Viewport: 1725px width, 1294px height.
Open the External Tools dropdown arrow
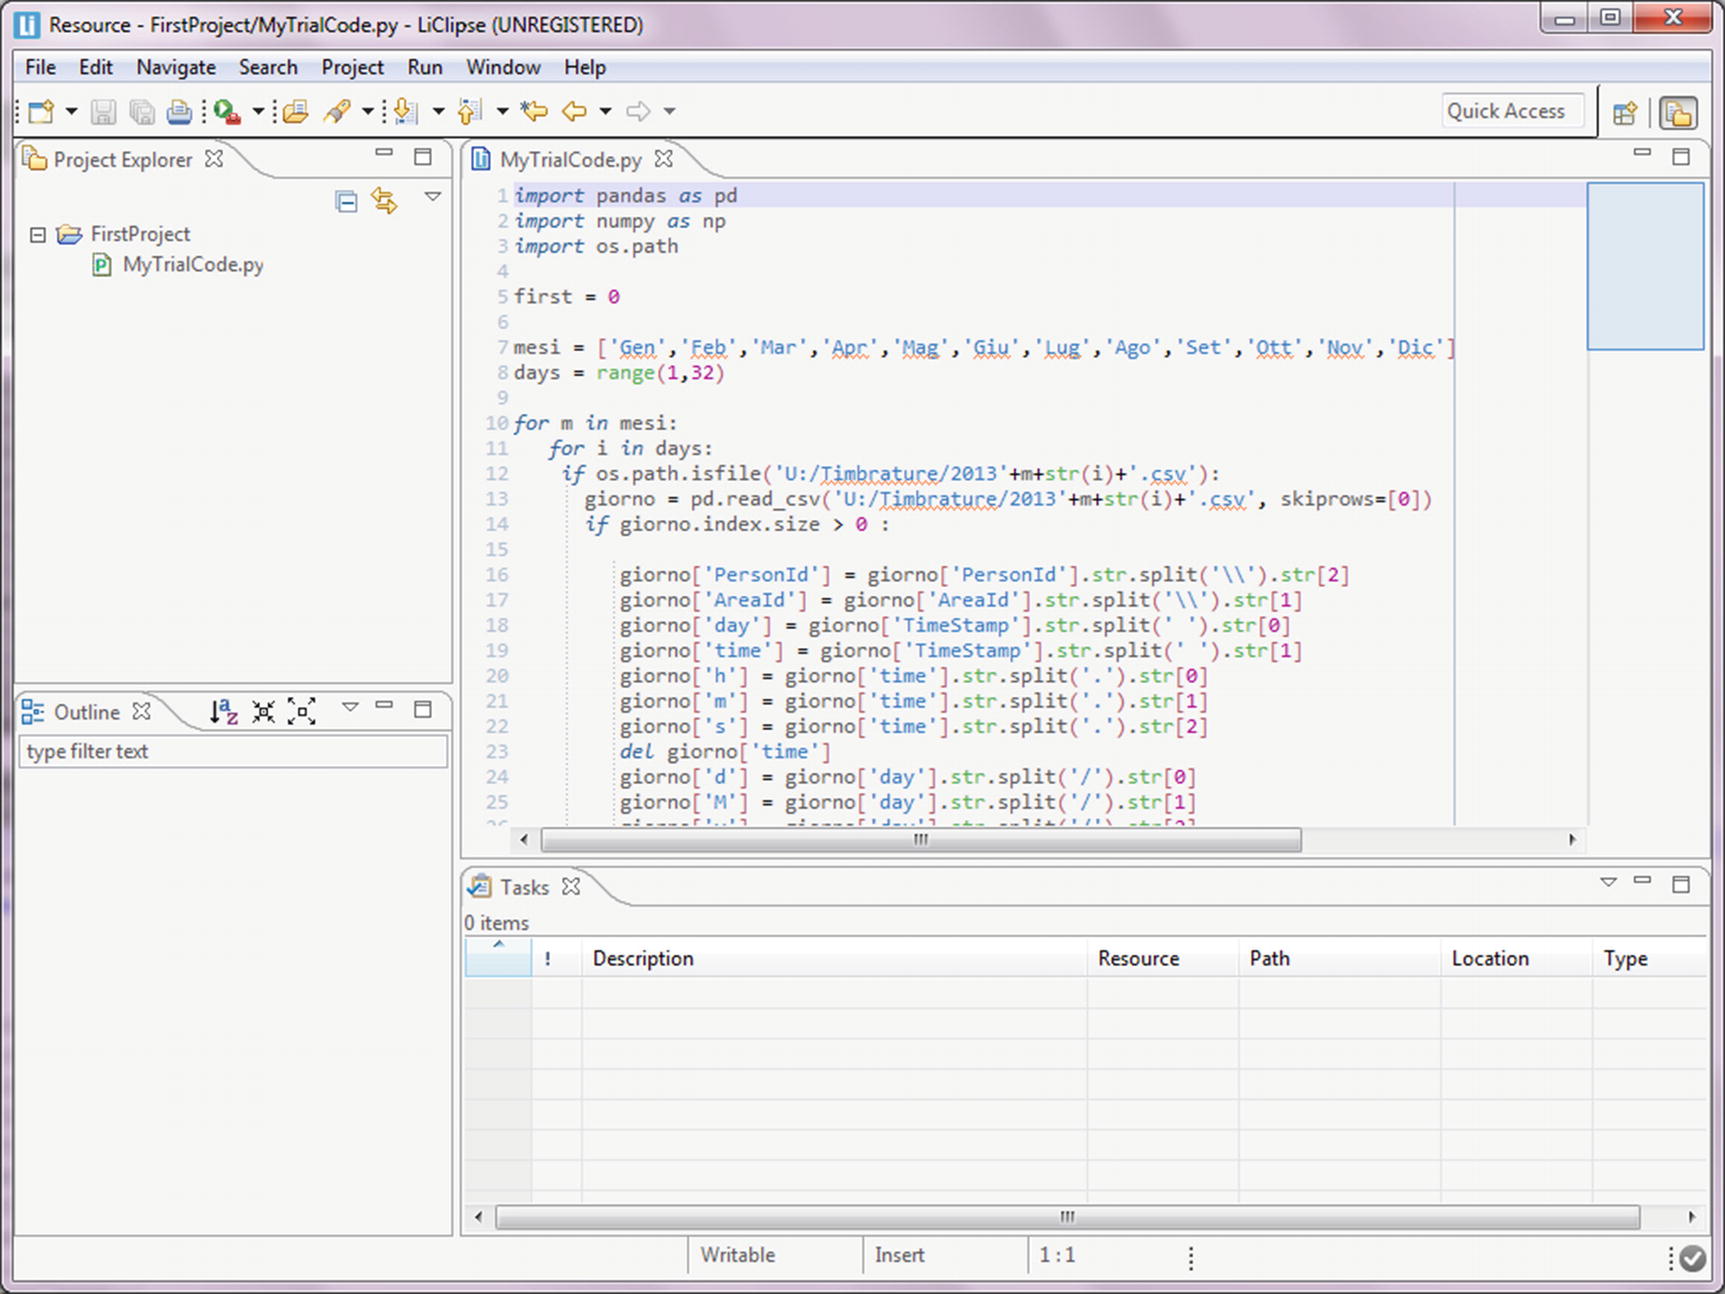click(258, 111)
